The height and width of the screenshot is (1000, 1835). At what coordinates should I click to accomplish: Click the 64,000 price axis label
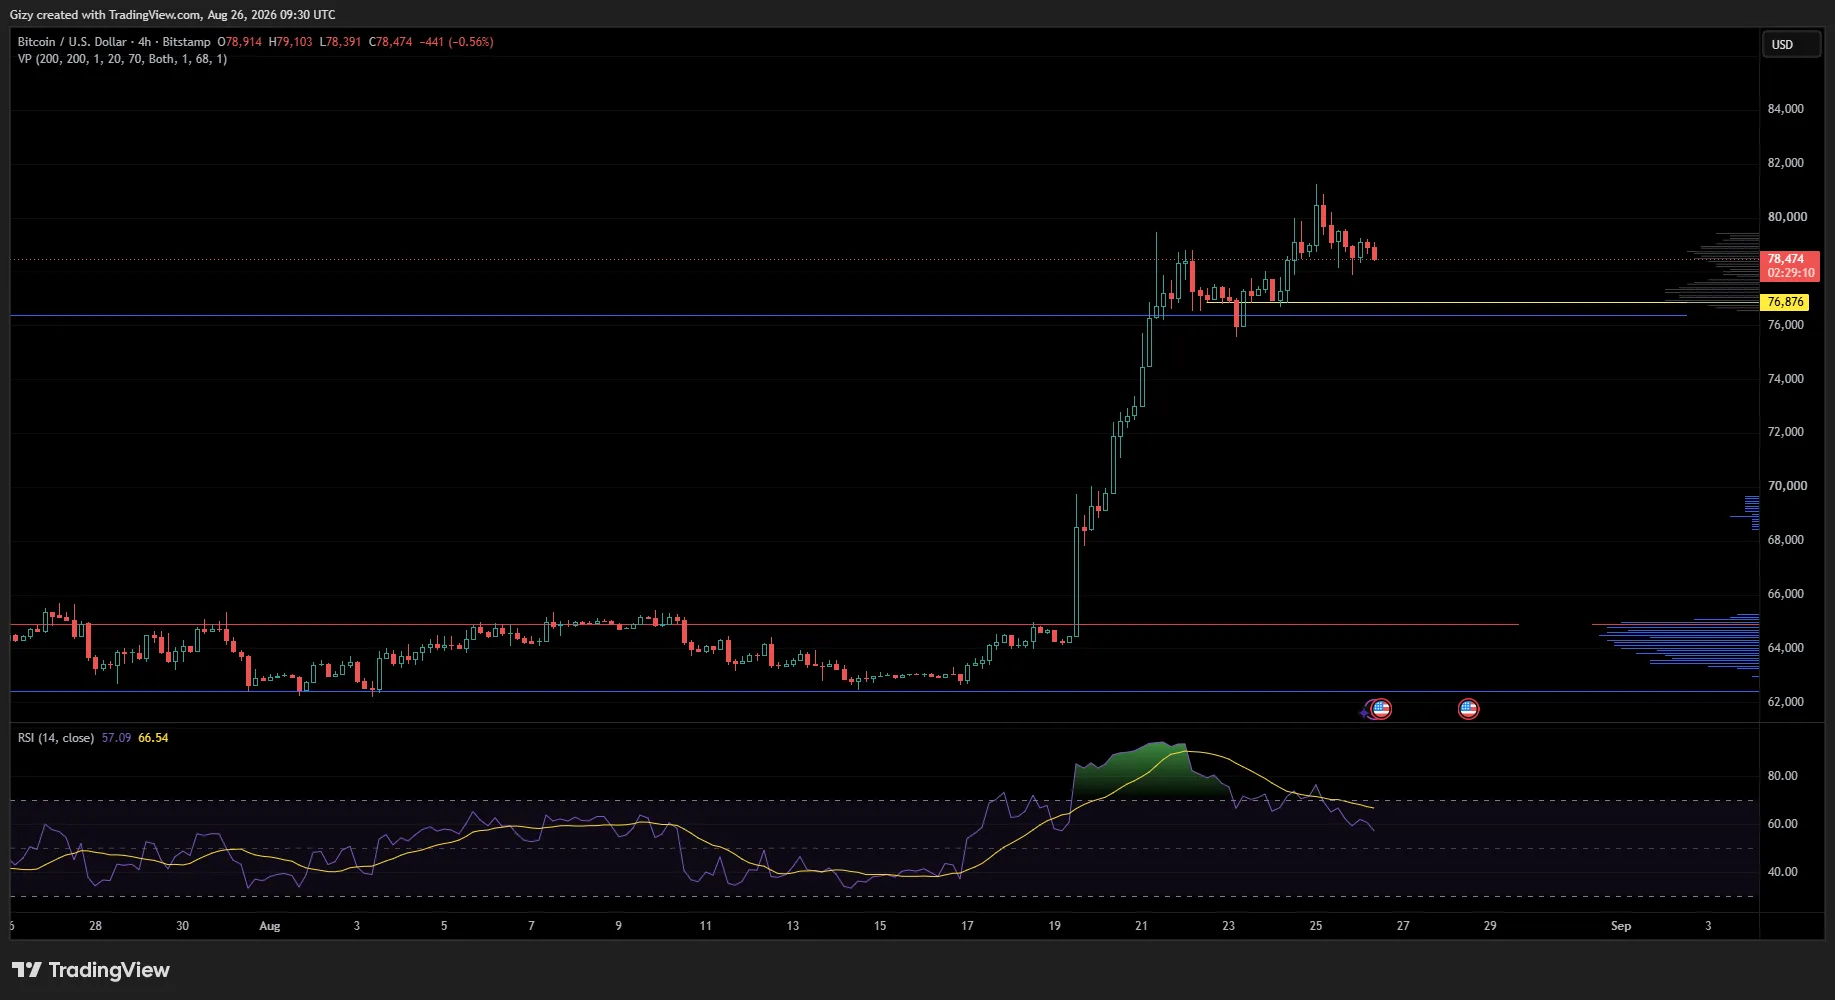(1786, 648)
